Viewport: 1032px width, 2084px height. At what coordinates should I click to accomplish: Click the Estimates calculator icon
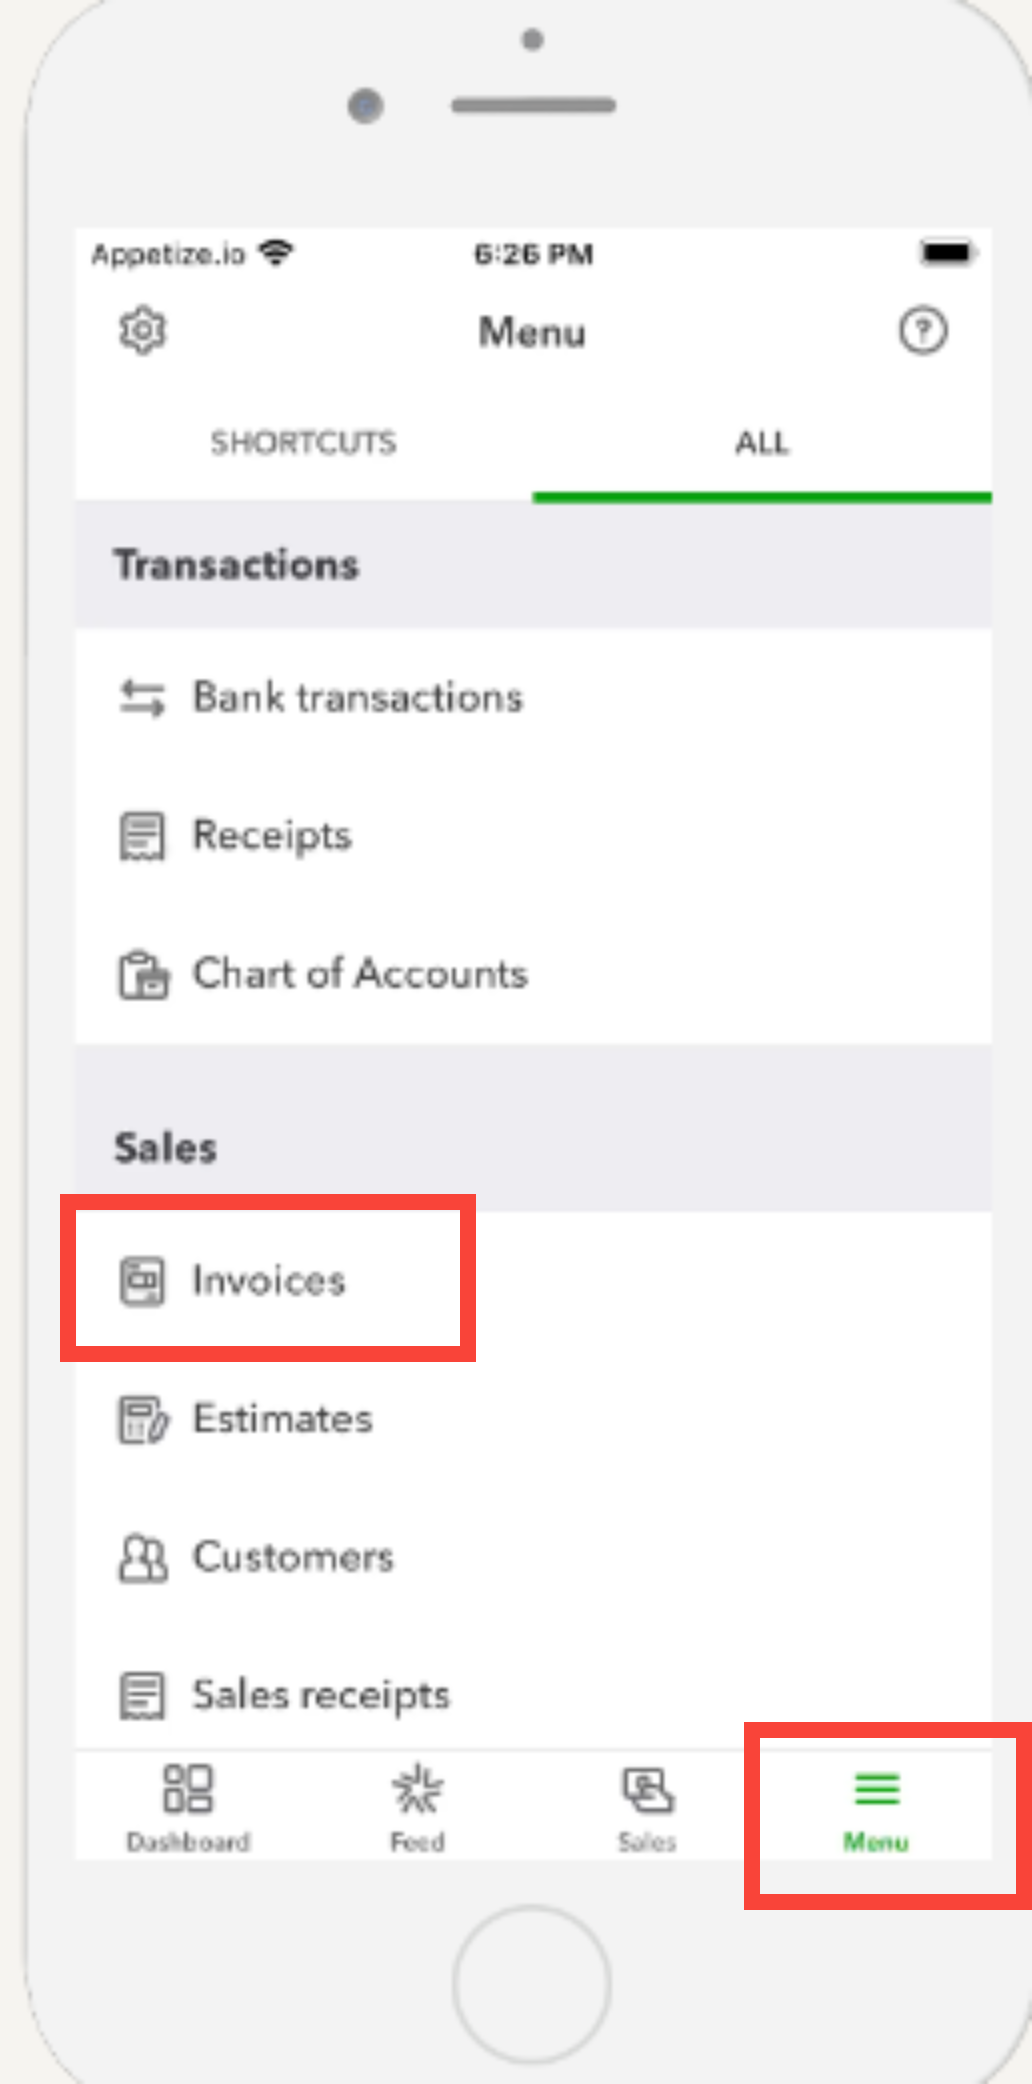[143, 1419]
